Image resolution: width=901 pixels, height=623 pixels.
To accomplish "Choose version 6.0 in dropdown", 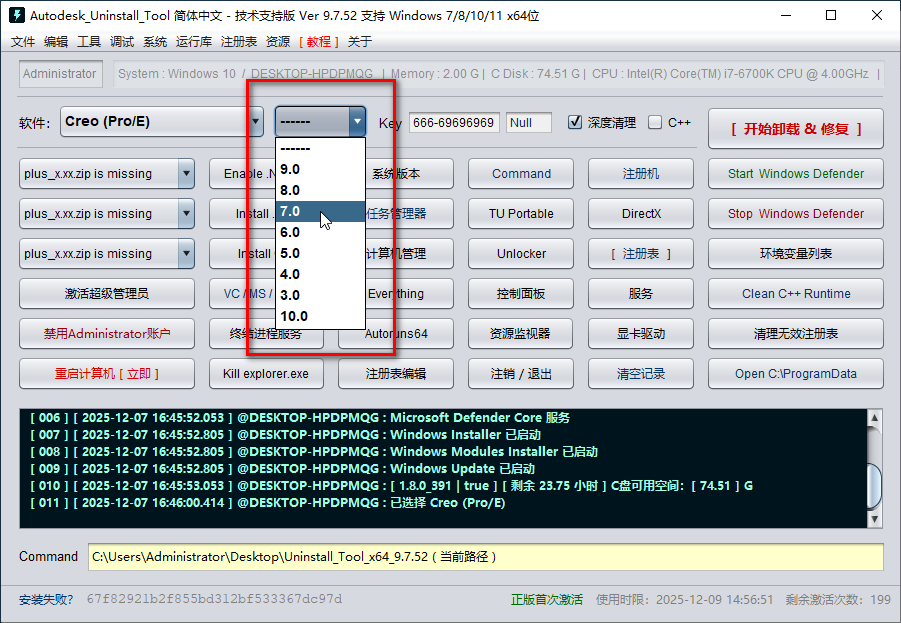I will 320,232.
